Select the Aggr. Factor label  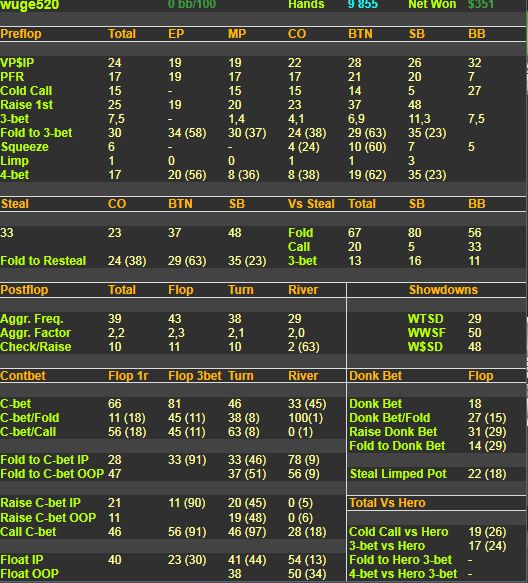tap(35, 333)
